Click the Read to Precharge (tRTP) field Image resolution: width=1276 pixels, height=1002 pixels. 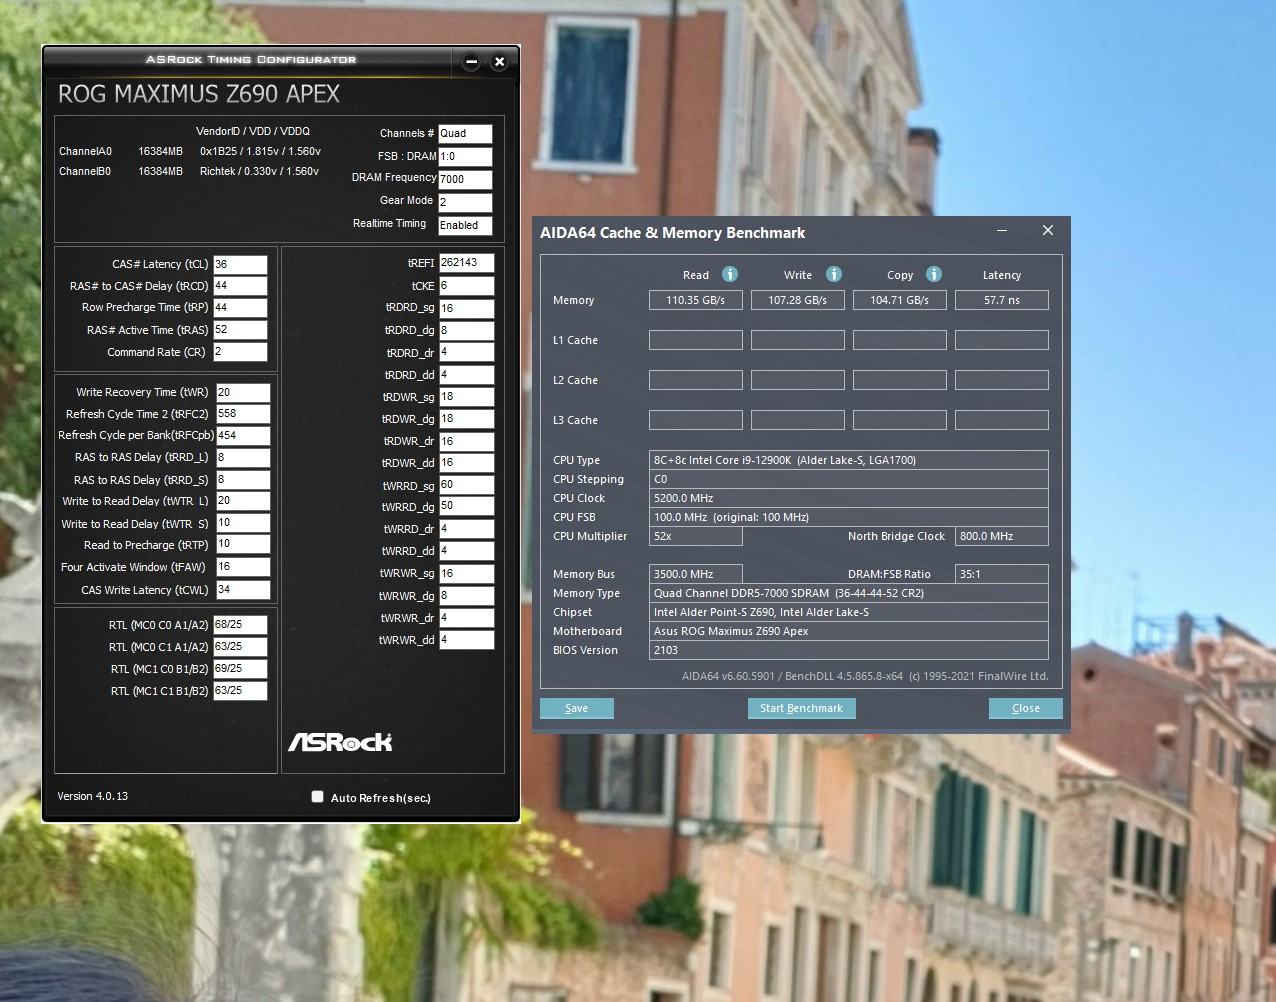click(x=243, y=545)
